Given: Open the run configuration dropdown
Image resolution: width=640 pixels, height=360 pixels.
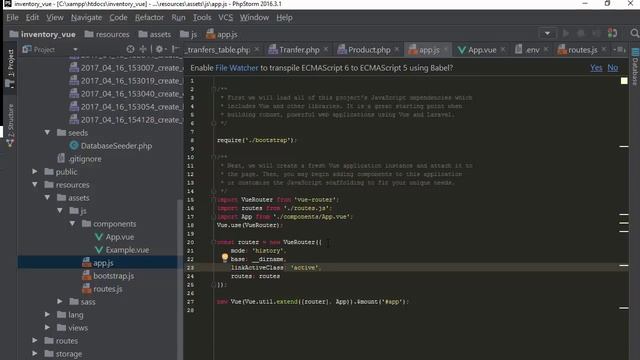Looking at the screenshot, I should coord(547,33).
